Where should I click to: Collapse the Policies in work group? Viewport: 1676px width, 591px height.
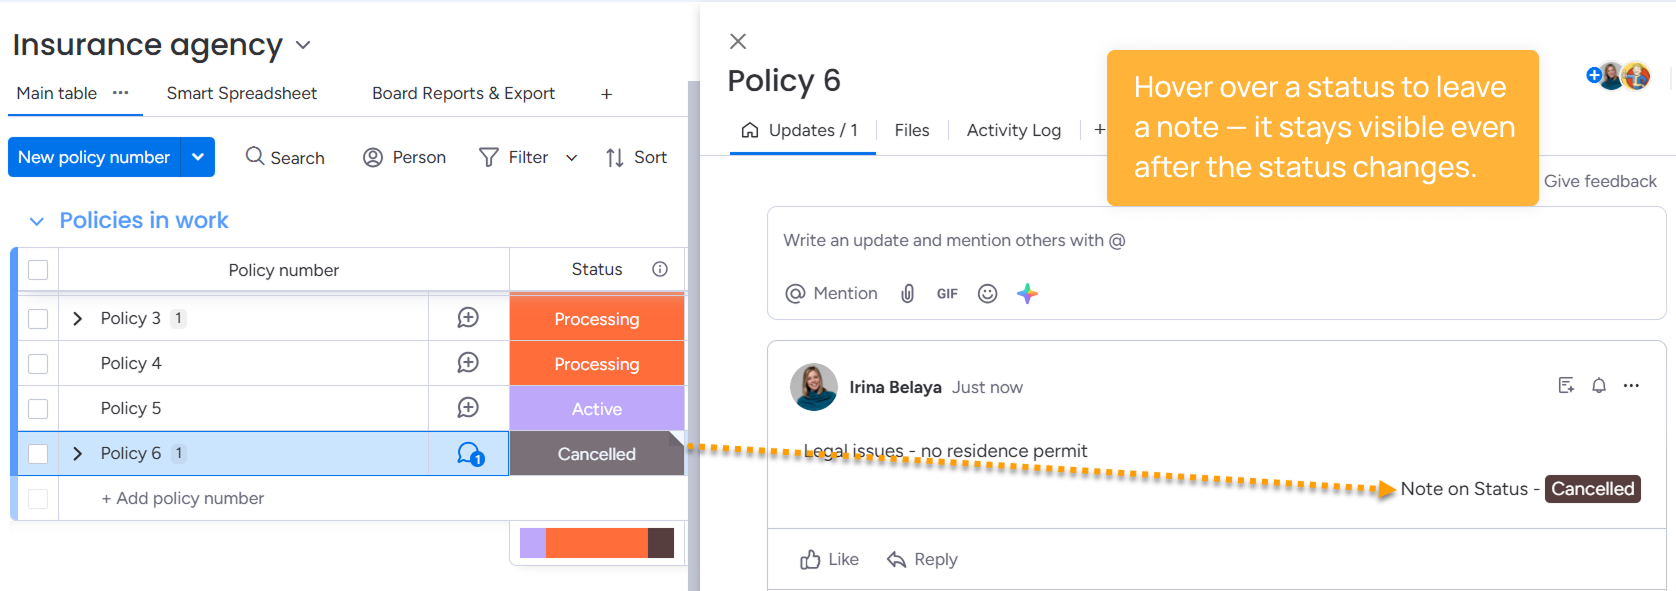pyautogui.click(x=37, y=220)
